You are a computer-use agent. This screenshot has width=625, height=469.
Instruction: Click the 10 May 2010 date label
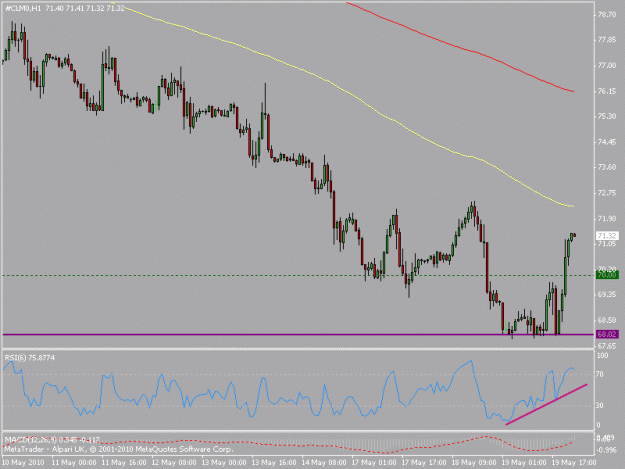23,463
